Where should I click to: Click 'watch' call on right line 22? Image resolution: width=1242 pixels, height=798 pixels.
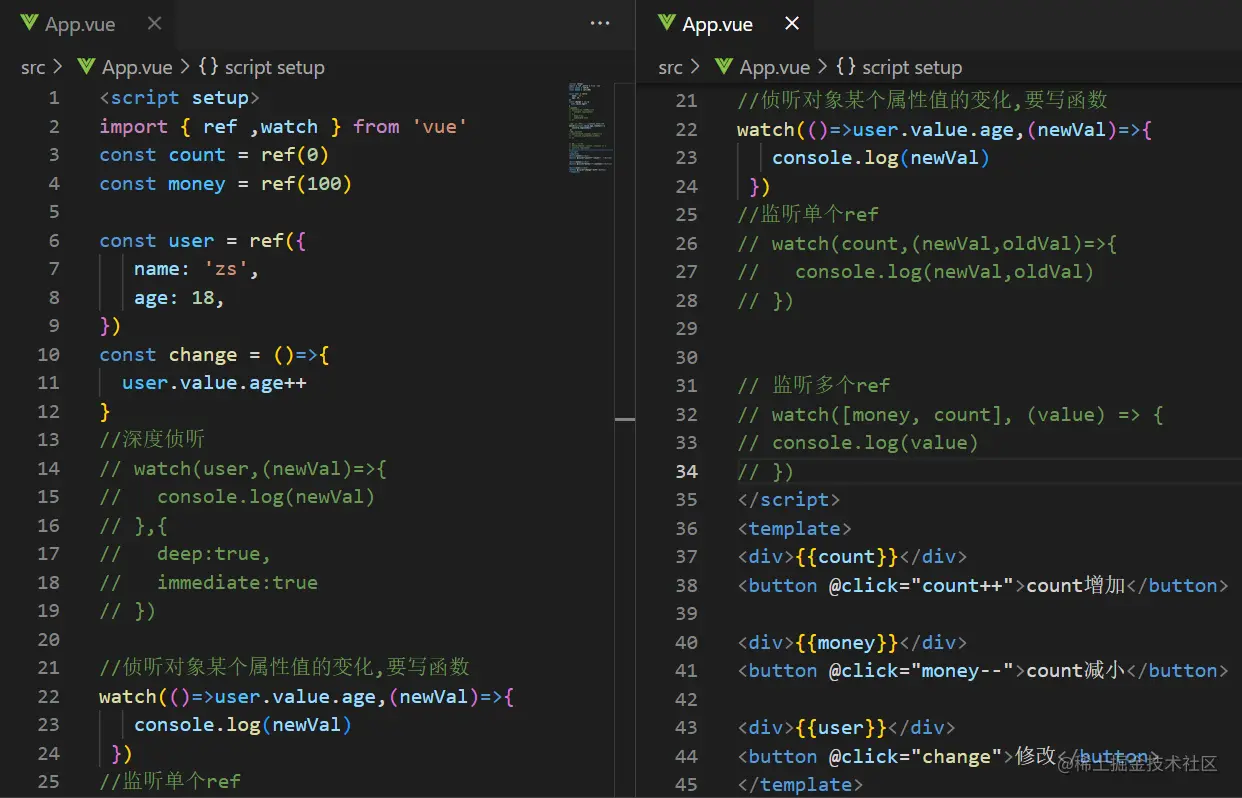[x=766, y=130]
